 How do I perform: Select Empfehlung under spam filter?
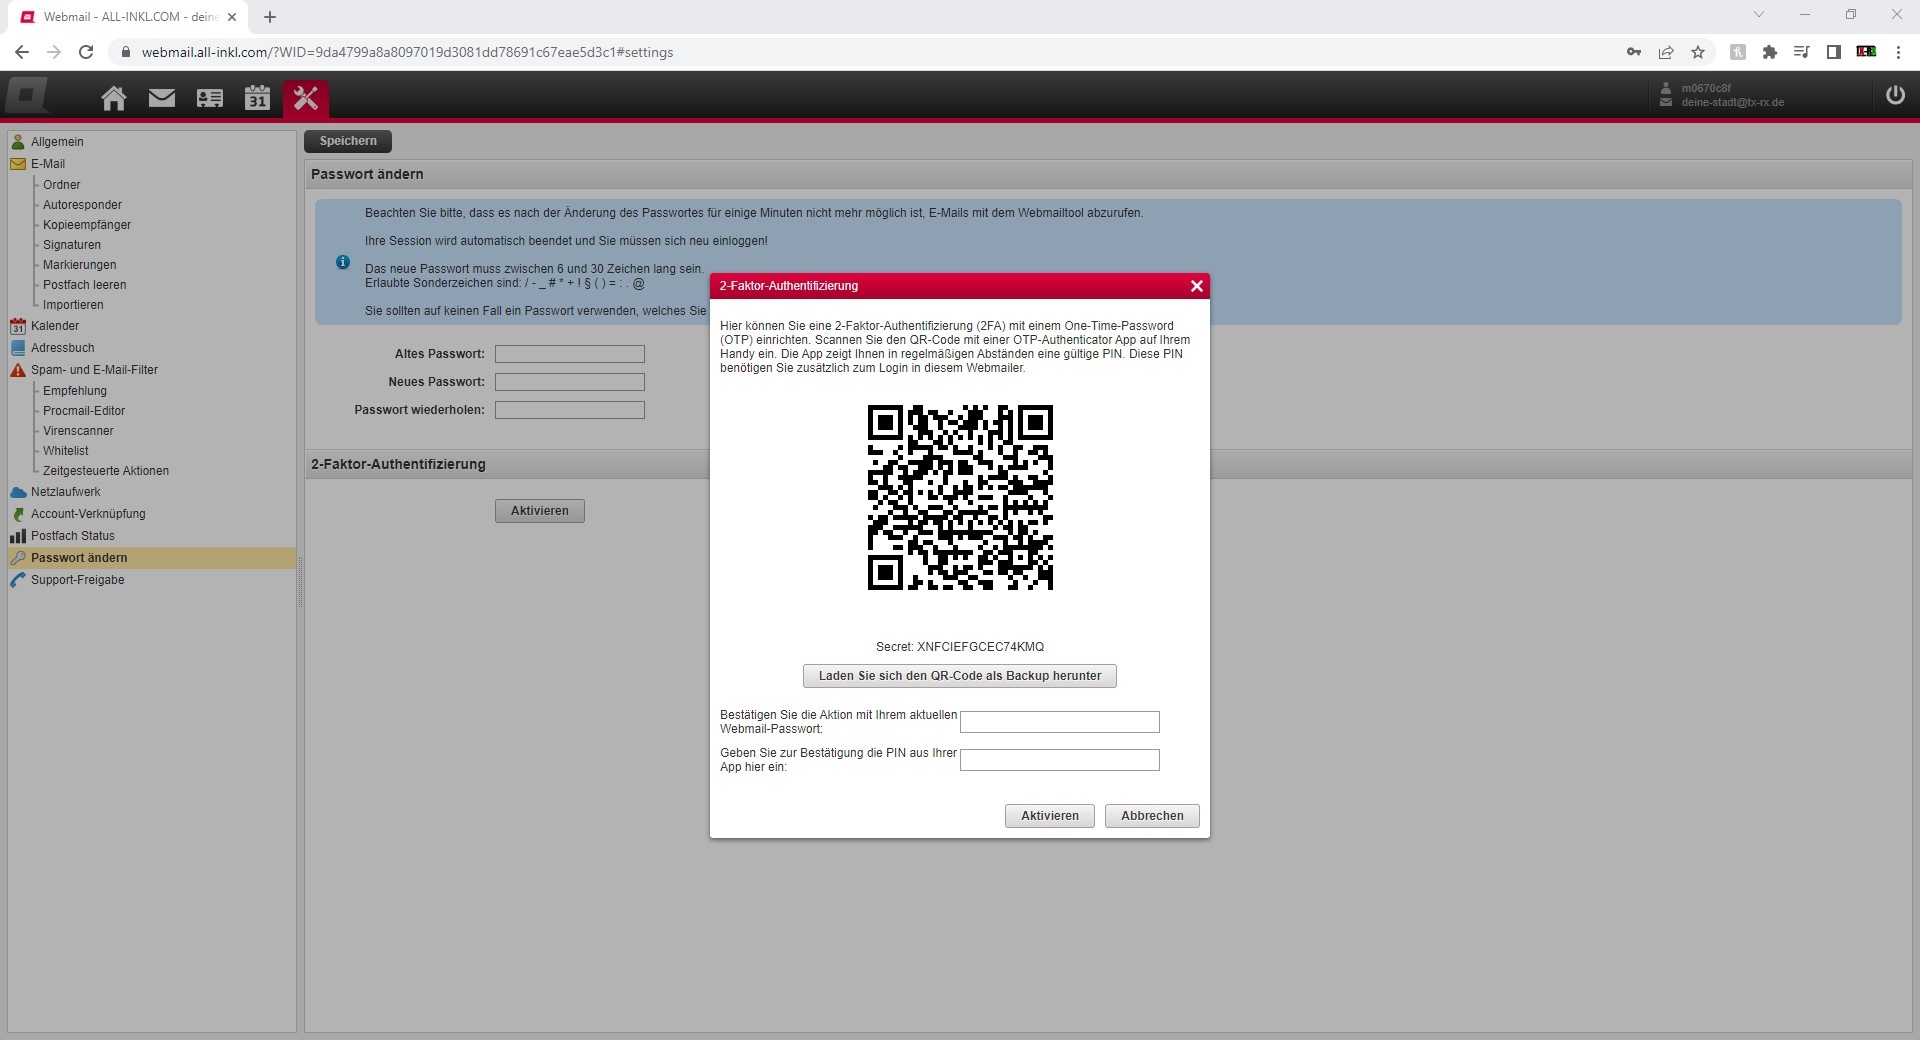pos(75,391)
